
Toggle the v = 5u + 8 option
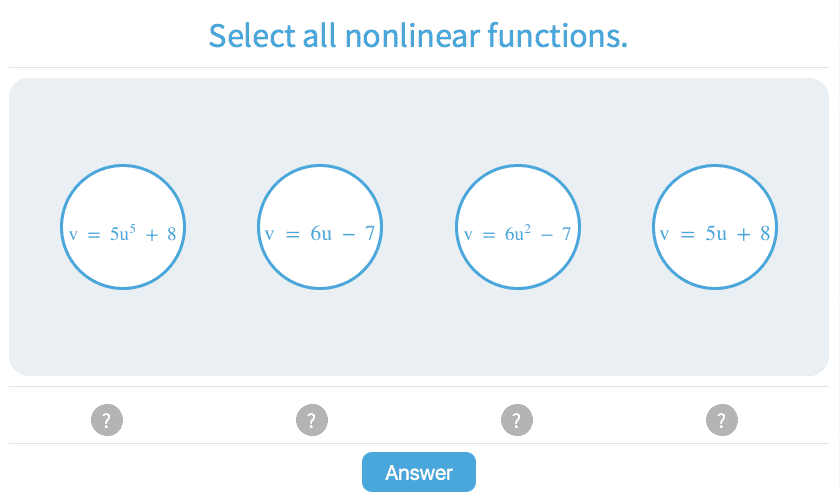[714, 228]
